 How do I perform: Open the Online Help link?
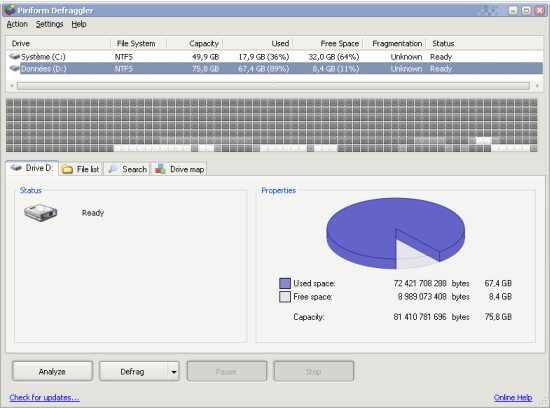click(x=513, y=397)
